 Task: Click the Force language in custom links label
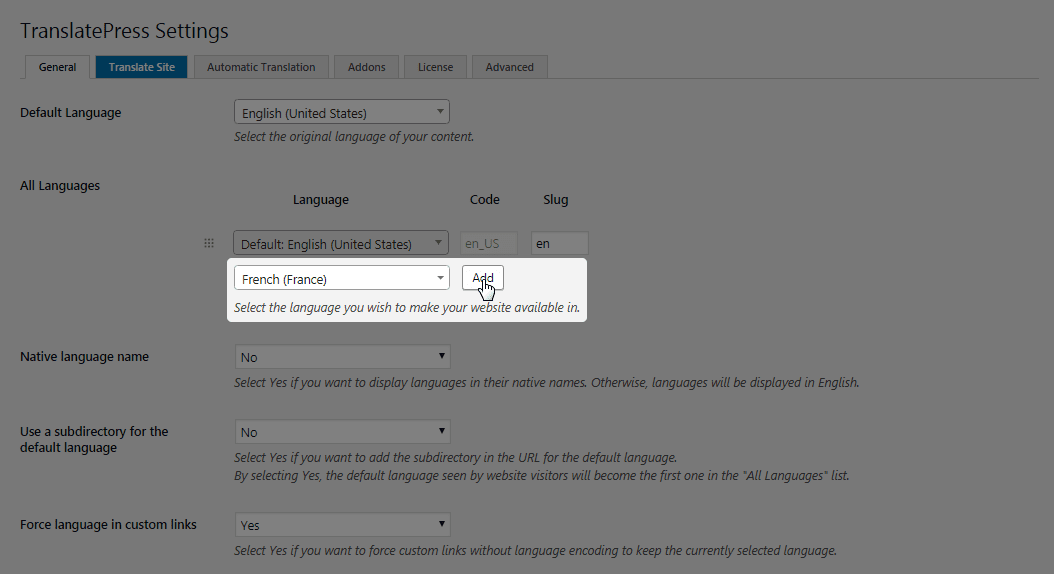108,525
